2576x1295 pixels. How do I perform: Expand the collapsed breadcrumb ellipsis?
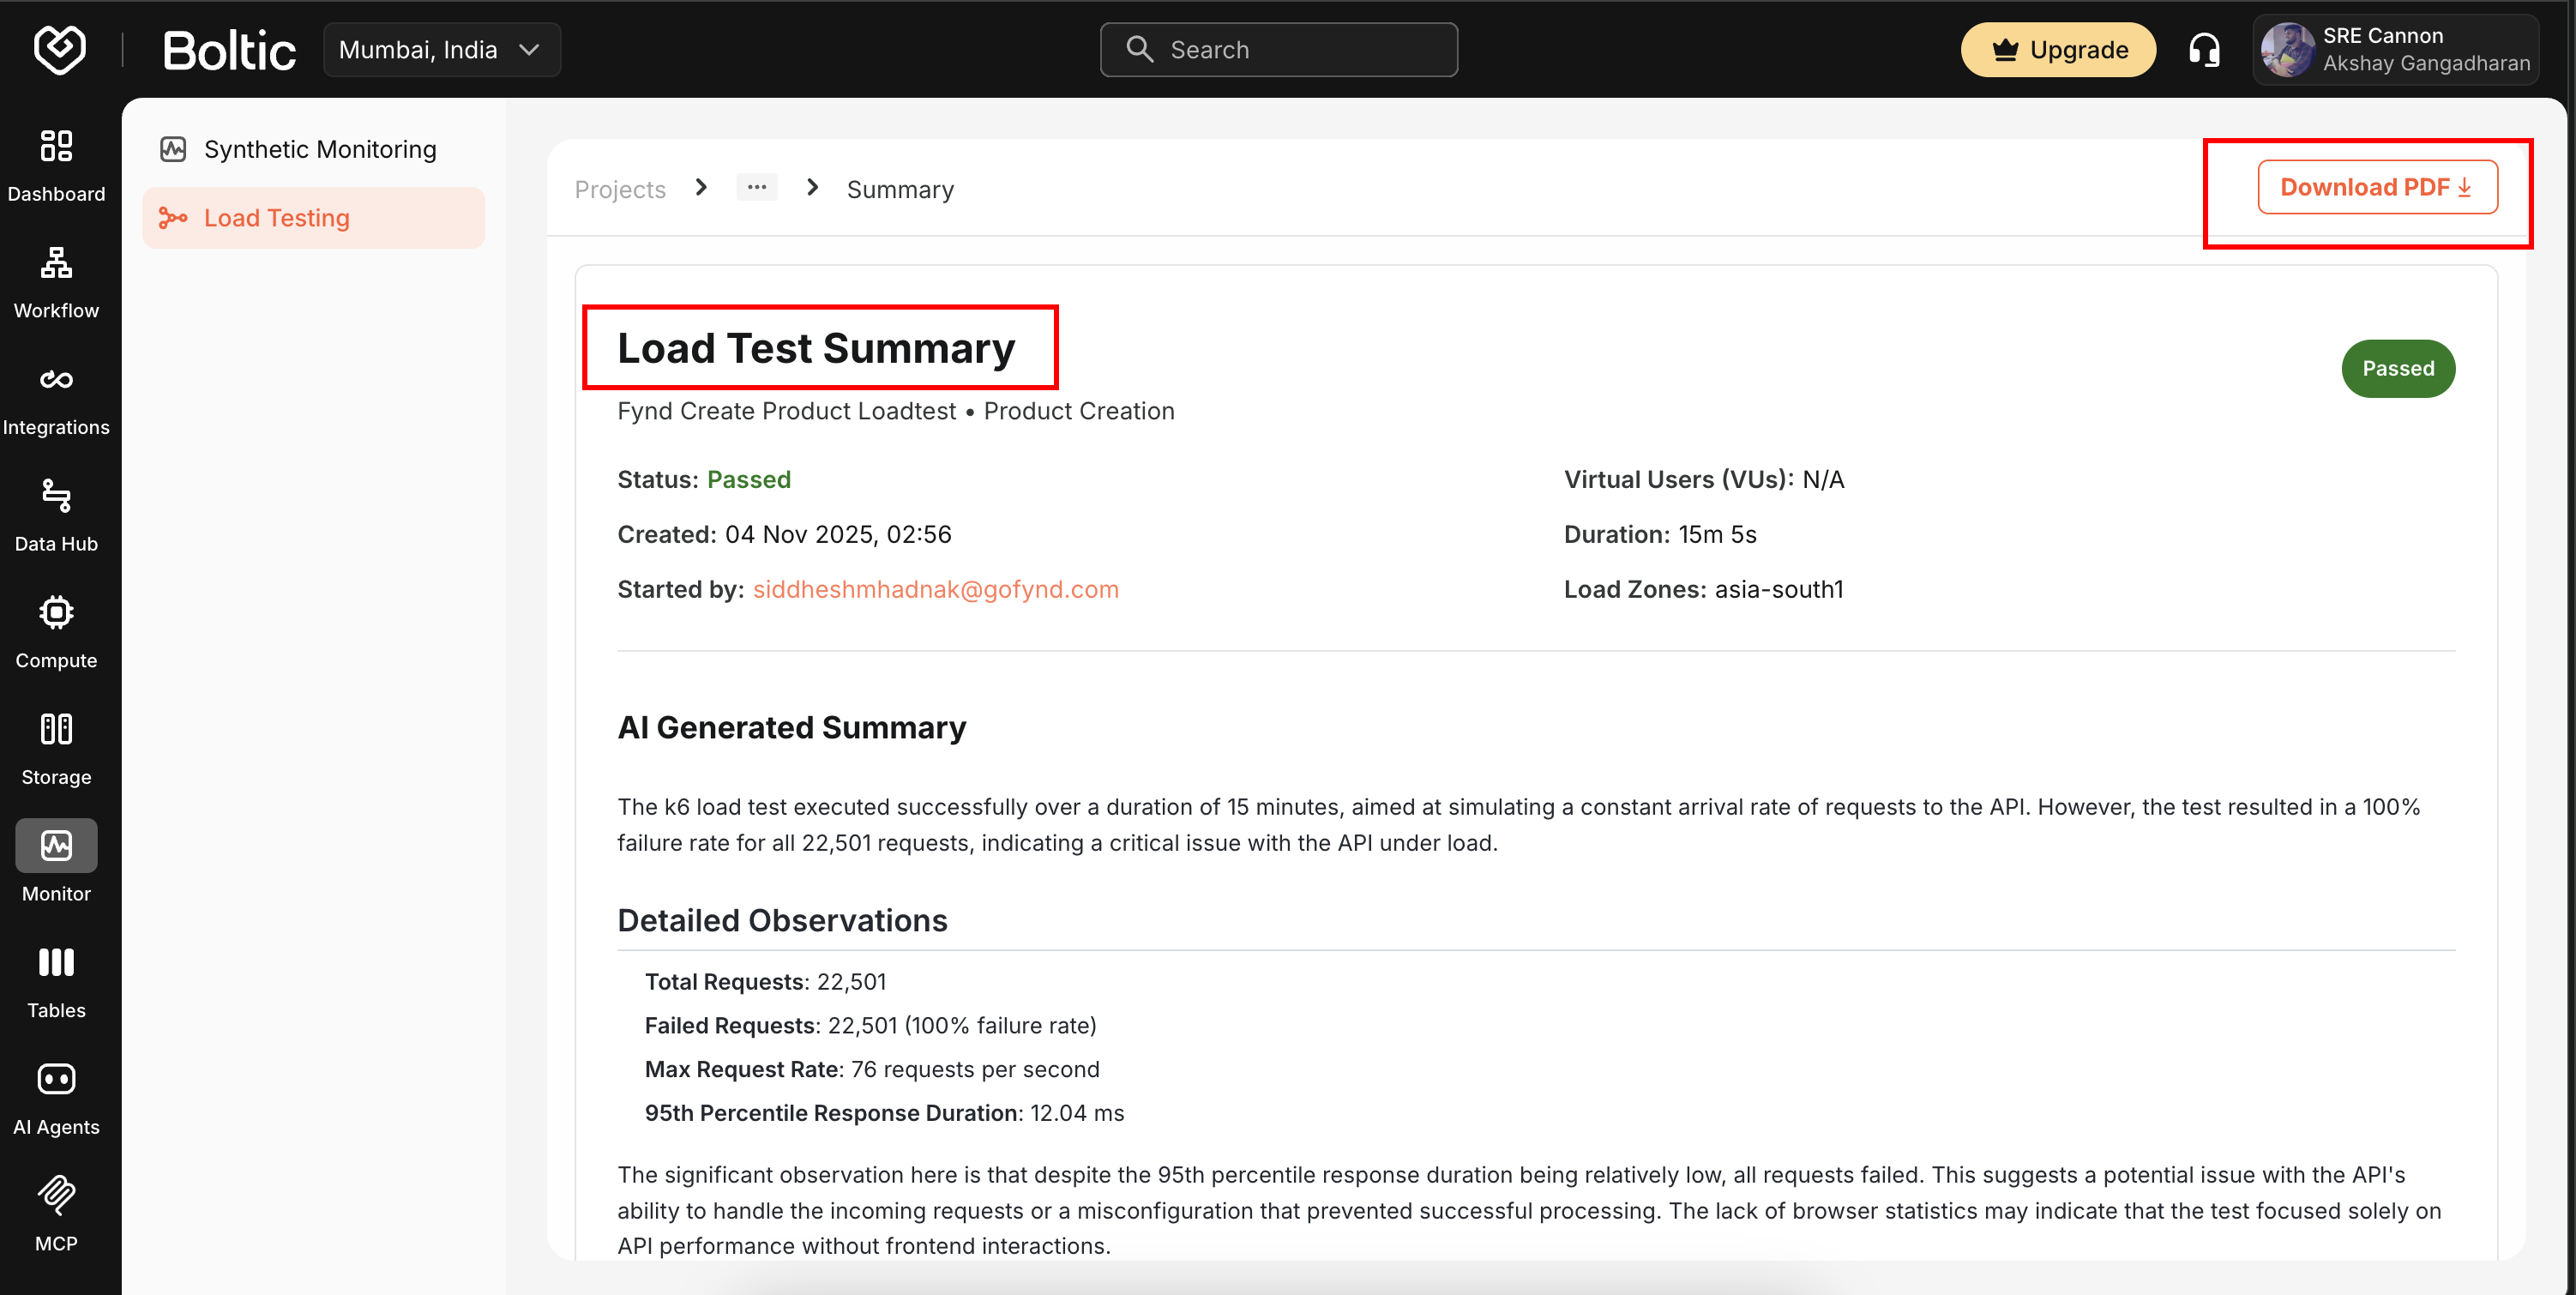tap(757, 187)
